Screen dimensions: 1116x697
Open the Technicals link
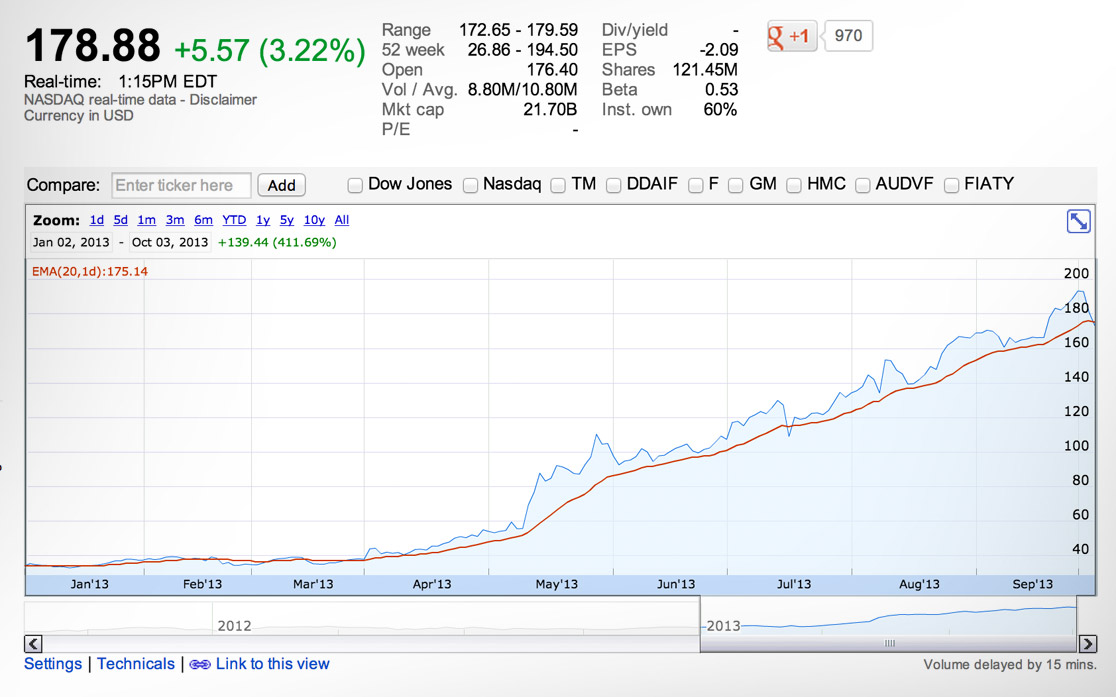point(136,664)
